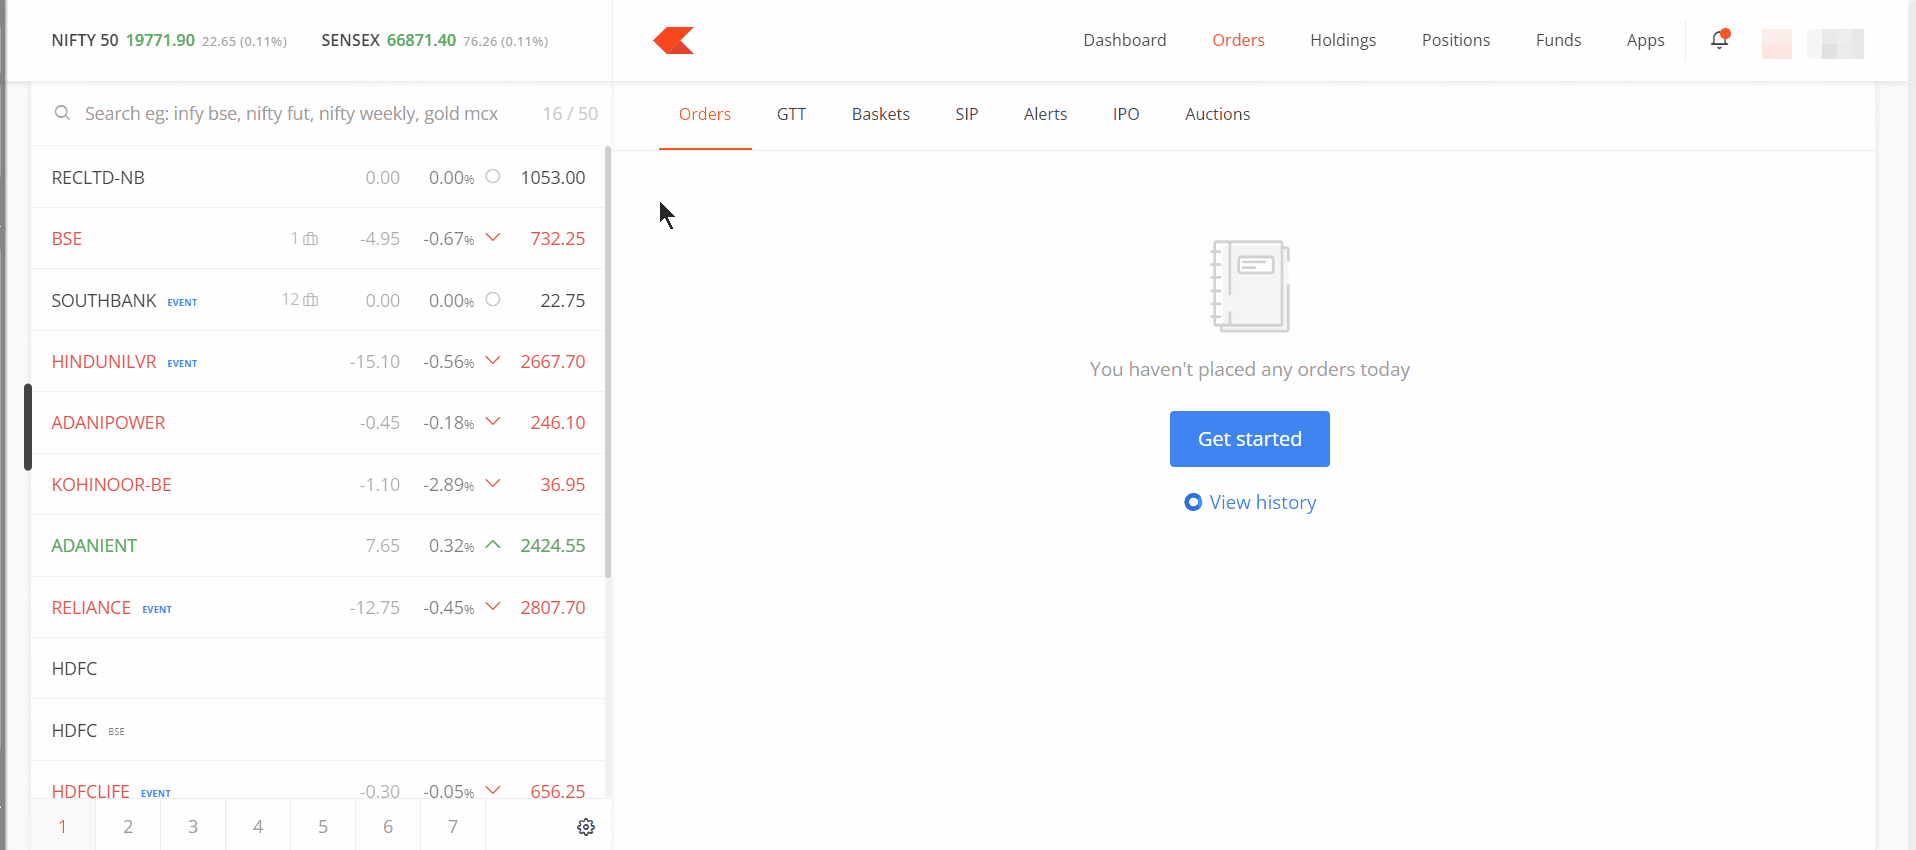Viewport: 1916px width, 850px height.
Task: Select KOHINOOR-BE in watchlist
Action: (318, 484)
